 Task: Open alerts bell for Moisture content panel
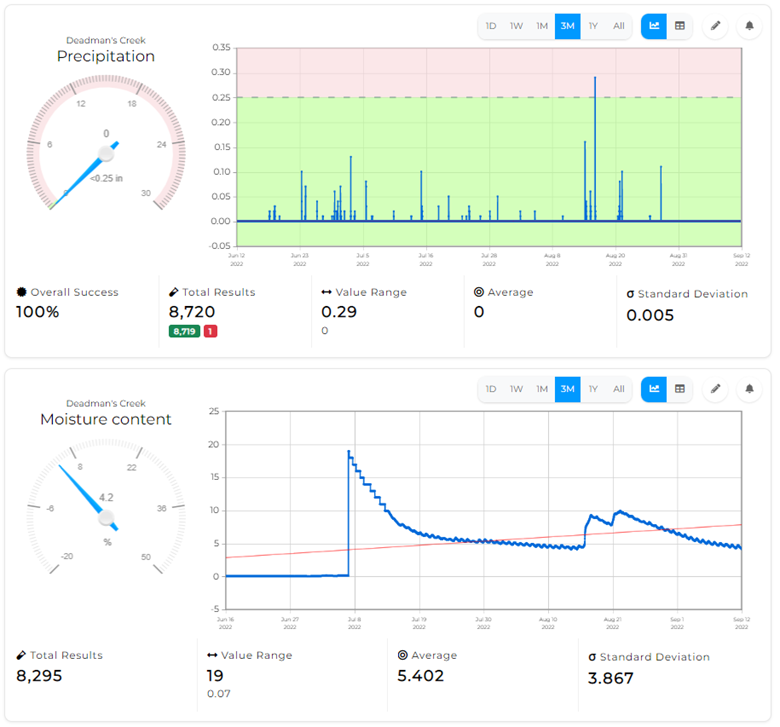[749, 389]
